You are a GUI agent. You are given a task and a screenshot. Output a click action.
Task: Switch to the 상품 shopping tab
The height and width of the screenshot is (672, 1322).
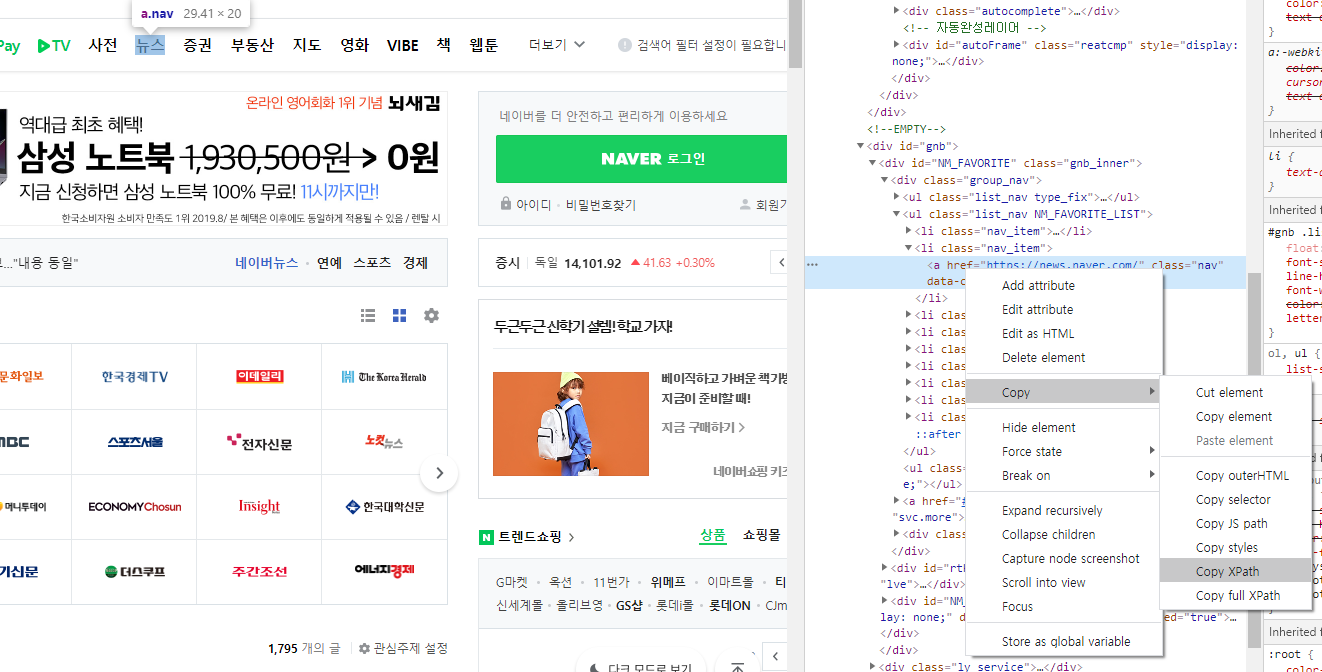tap(713, 535)
